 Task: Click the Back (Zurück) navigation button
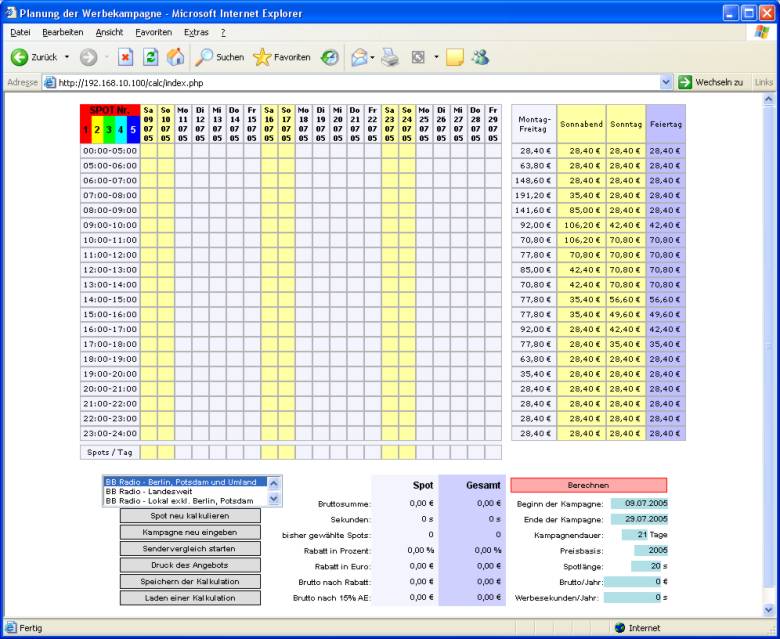point(35,57)
